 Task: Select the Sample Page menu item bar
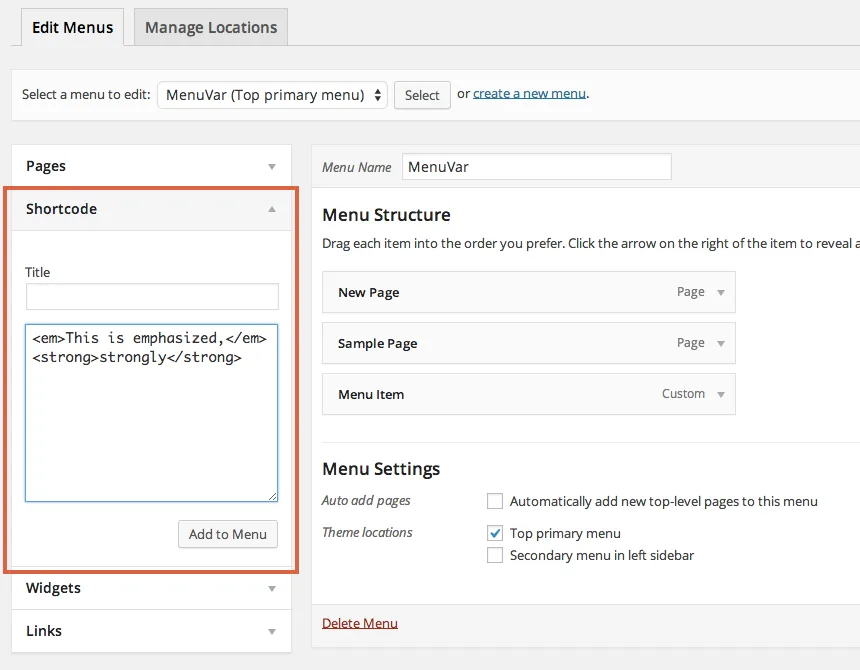pyautogui.click(x=529, y=343)
